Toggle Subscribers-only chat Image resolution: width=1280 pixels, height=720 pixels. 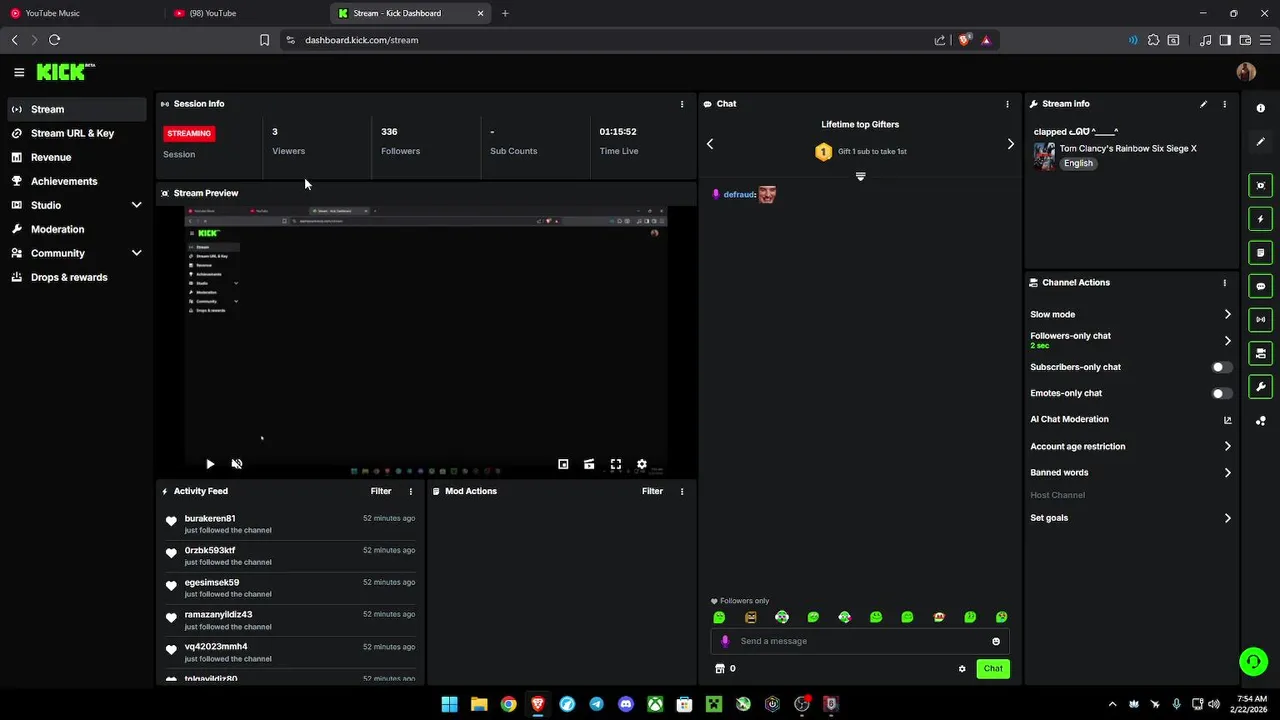coord(1222,367)
